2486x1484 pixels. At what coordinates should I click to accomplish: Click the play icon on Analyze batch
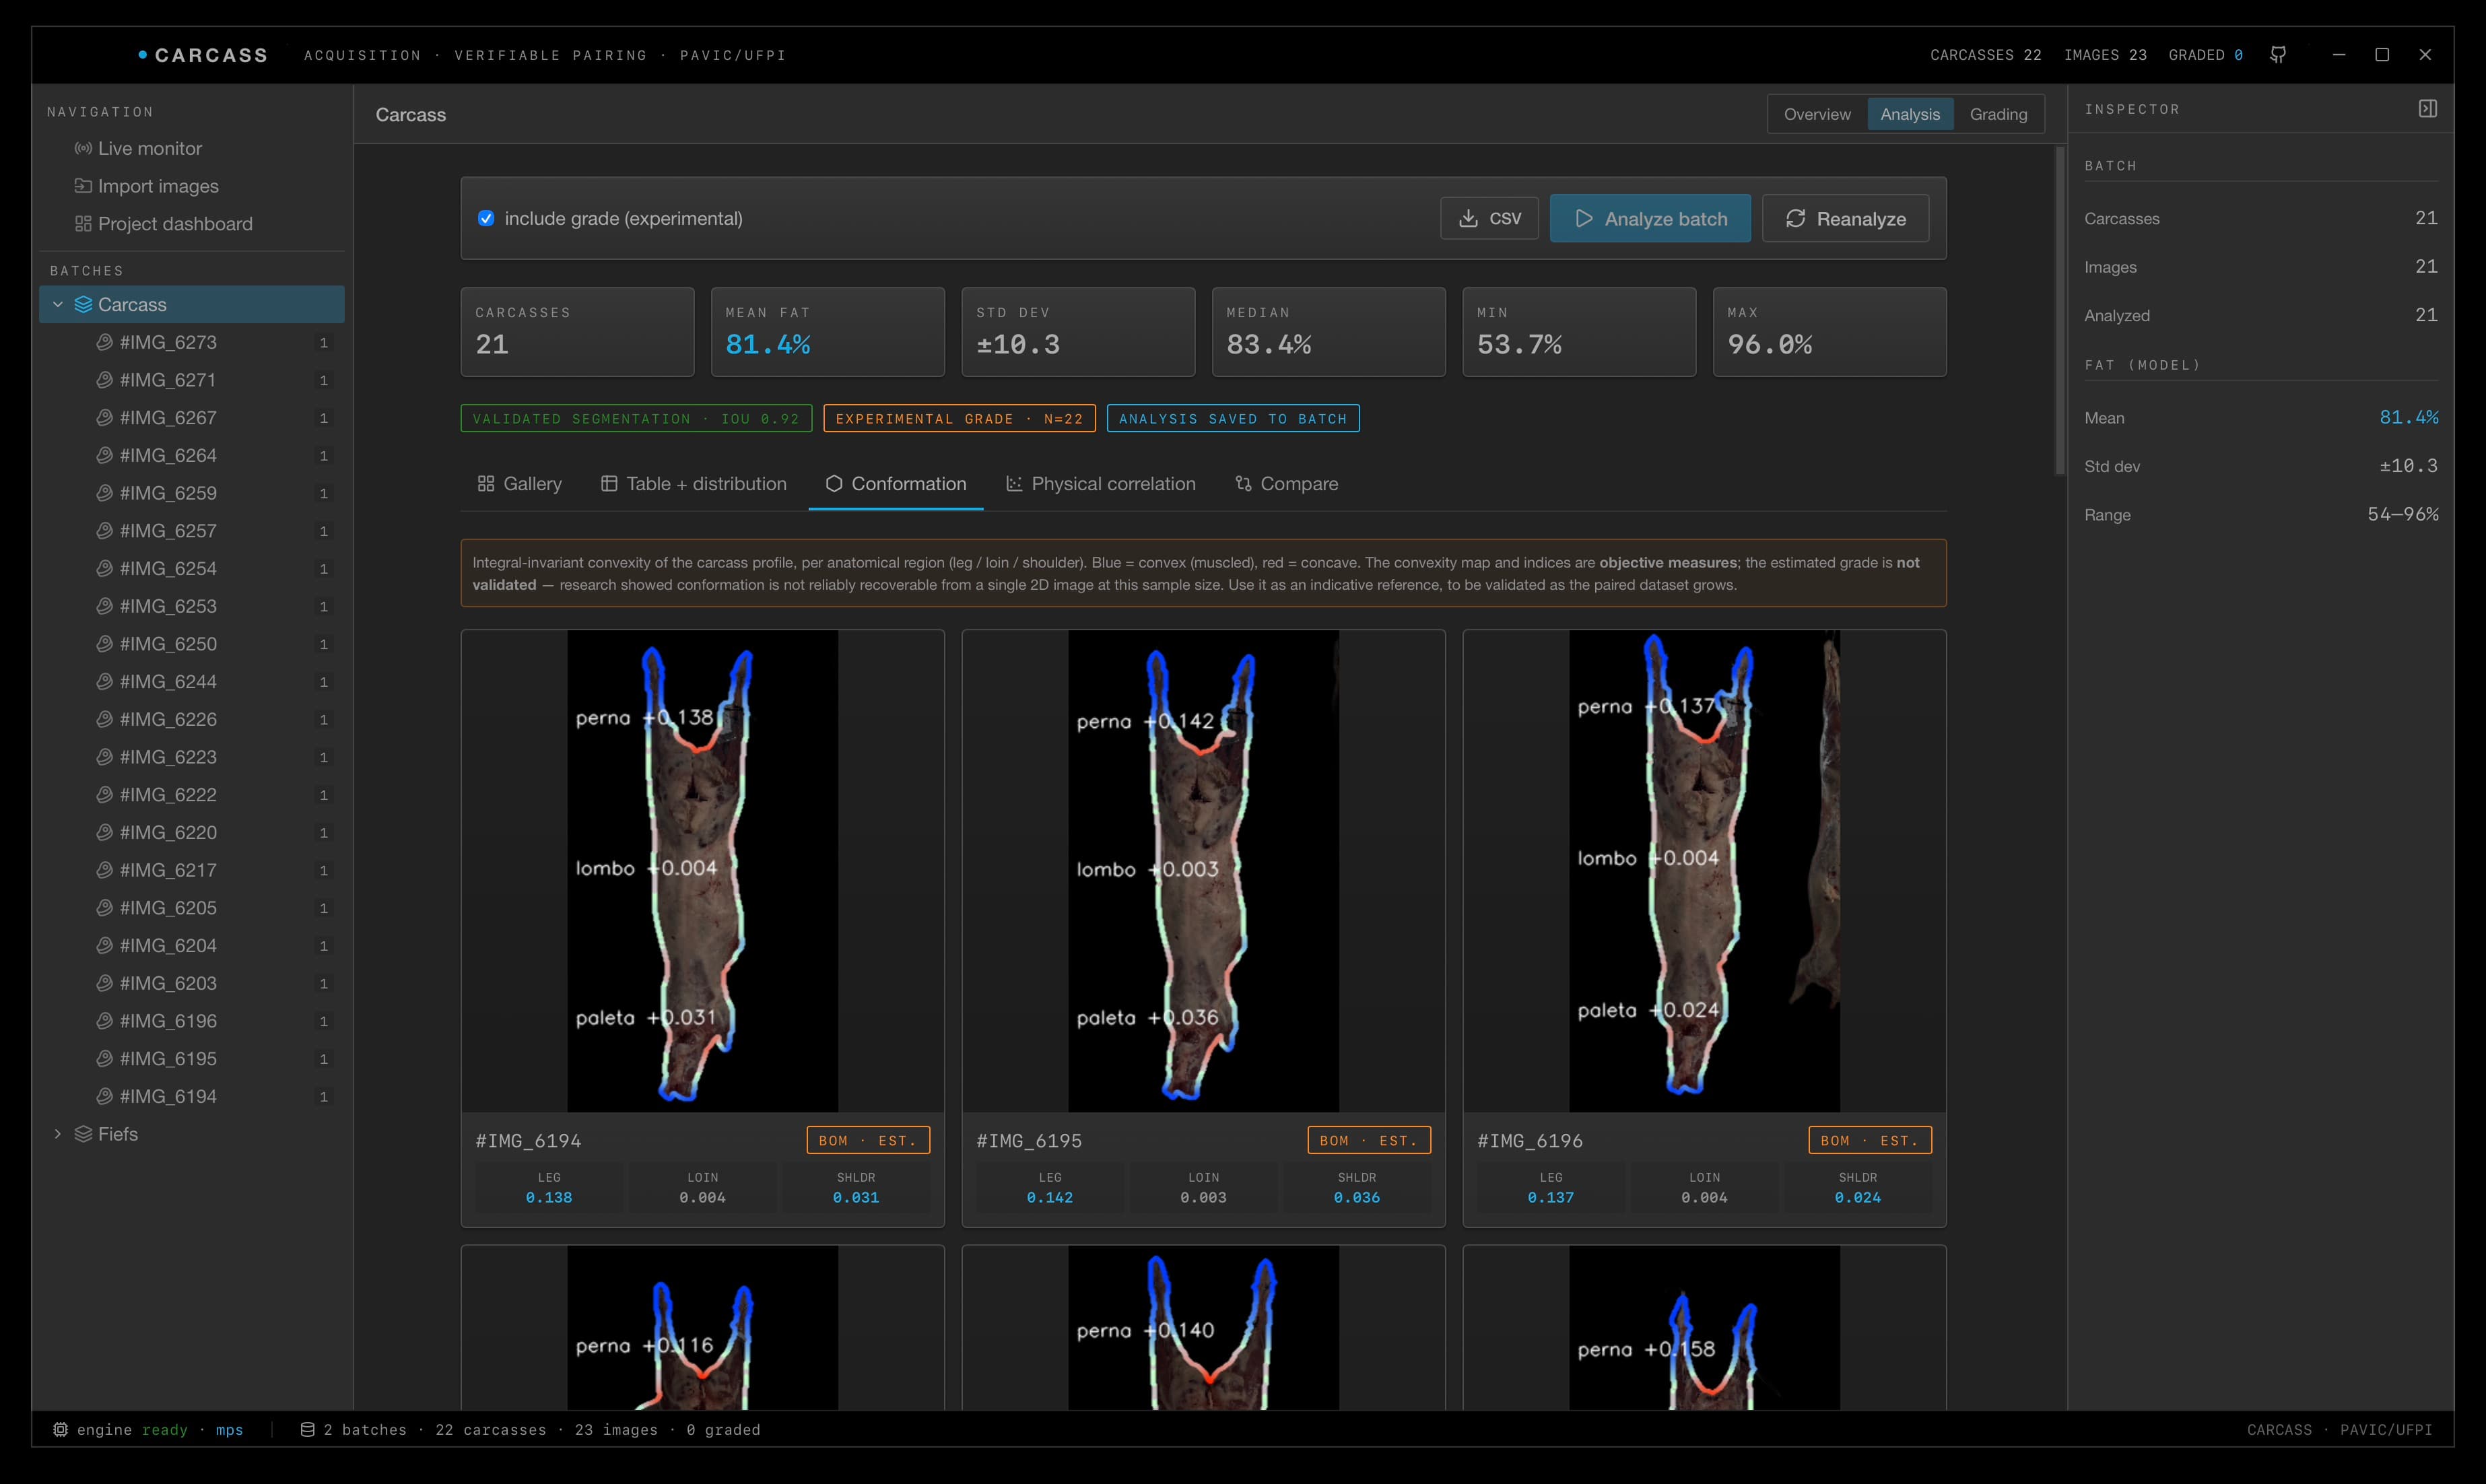pyautogui.click(x=1584, y=218)
